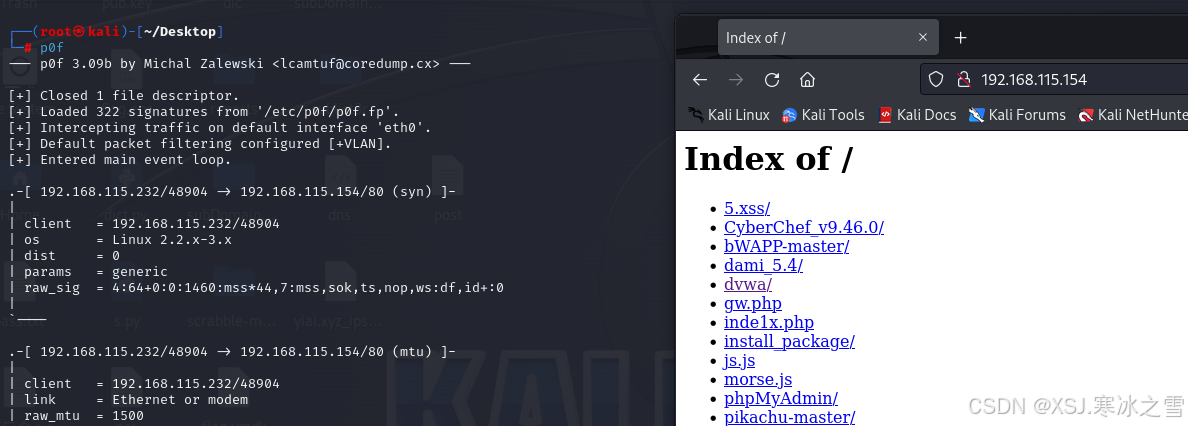Open the CyberChef_v9.46.0/ directory link
Screen dimensions: 1188x426
pos(804,227)
